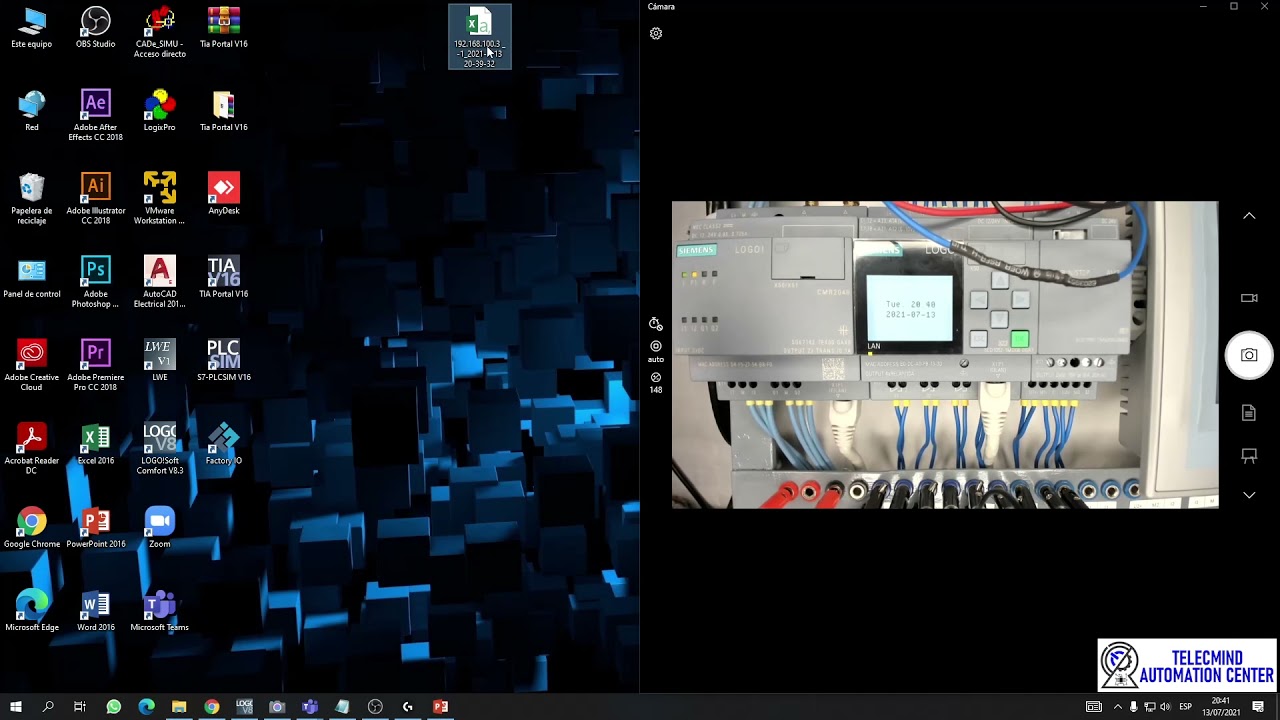Open File Explorer from taskbar
Screen dimensions: 1280x720
pyautogui.click(x=179, y=707)
